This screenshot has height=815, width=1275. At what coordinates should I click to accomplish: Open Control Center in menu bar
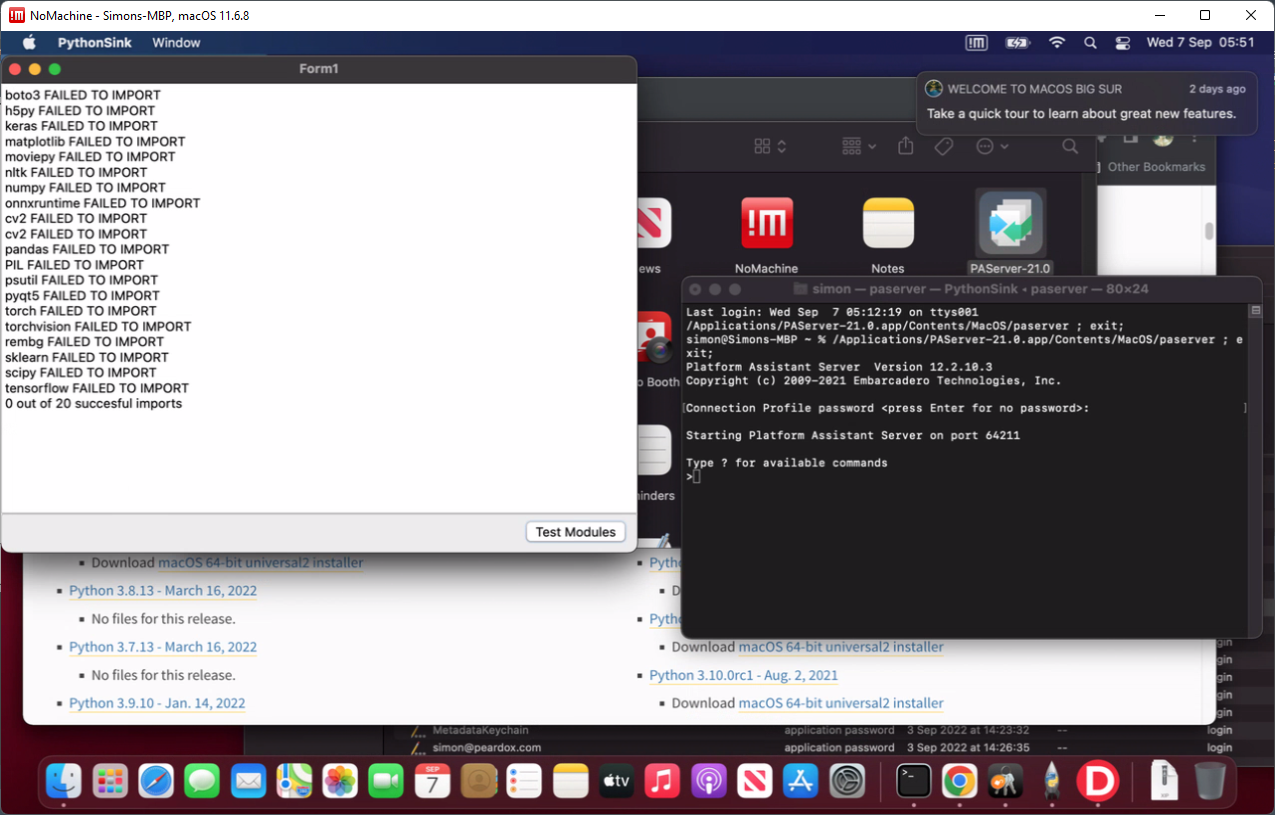tap(1122, 43)
